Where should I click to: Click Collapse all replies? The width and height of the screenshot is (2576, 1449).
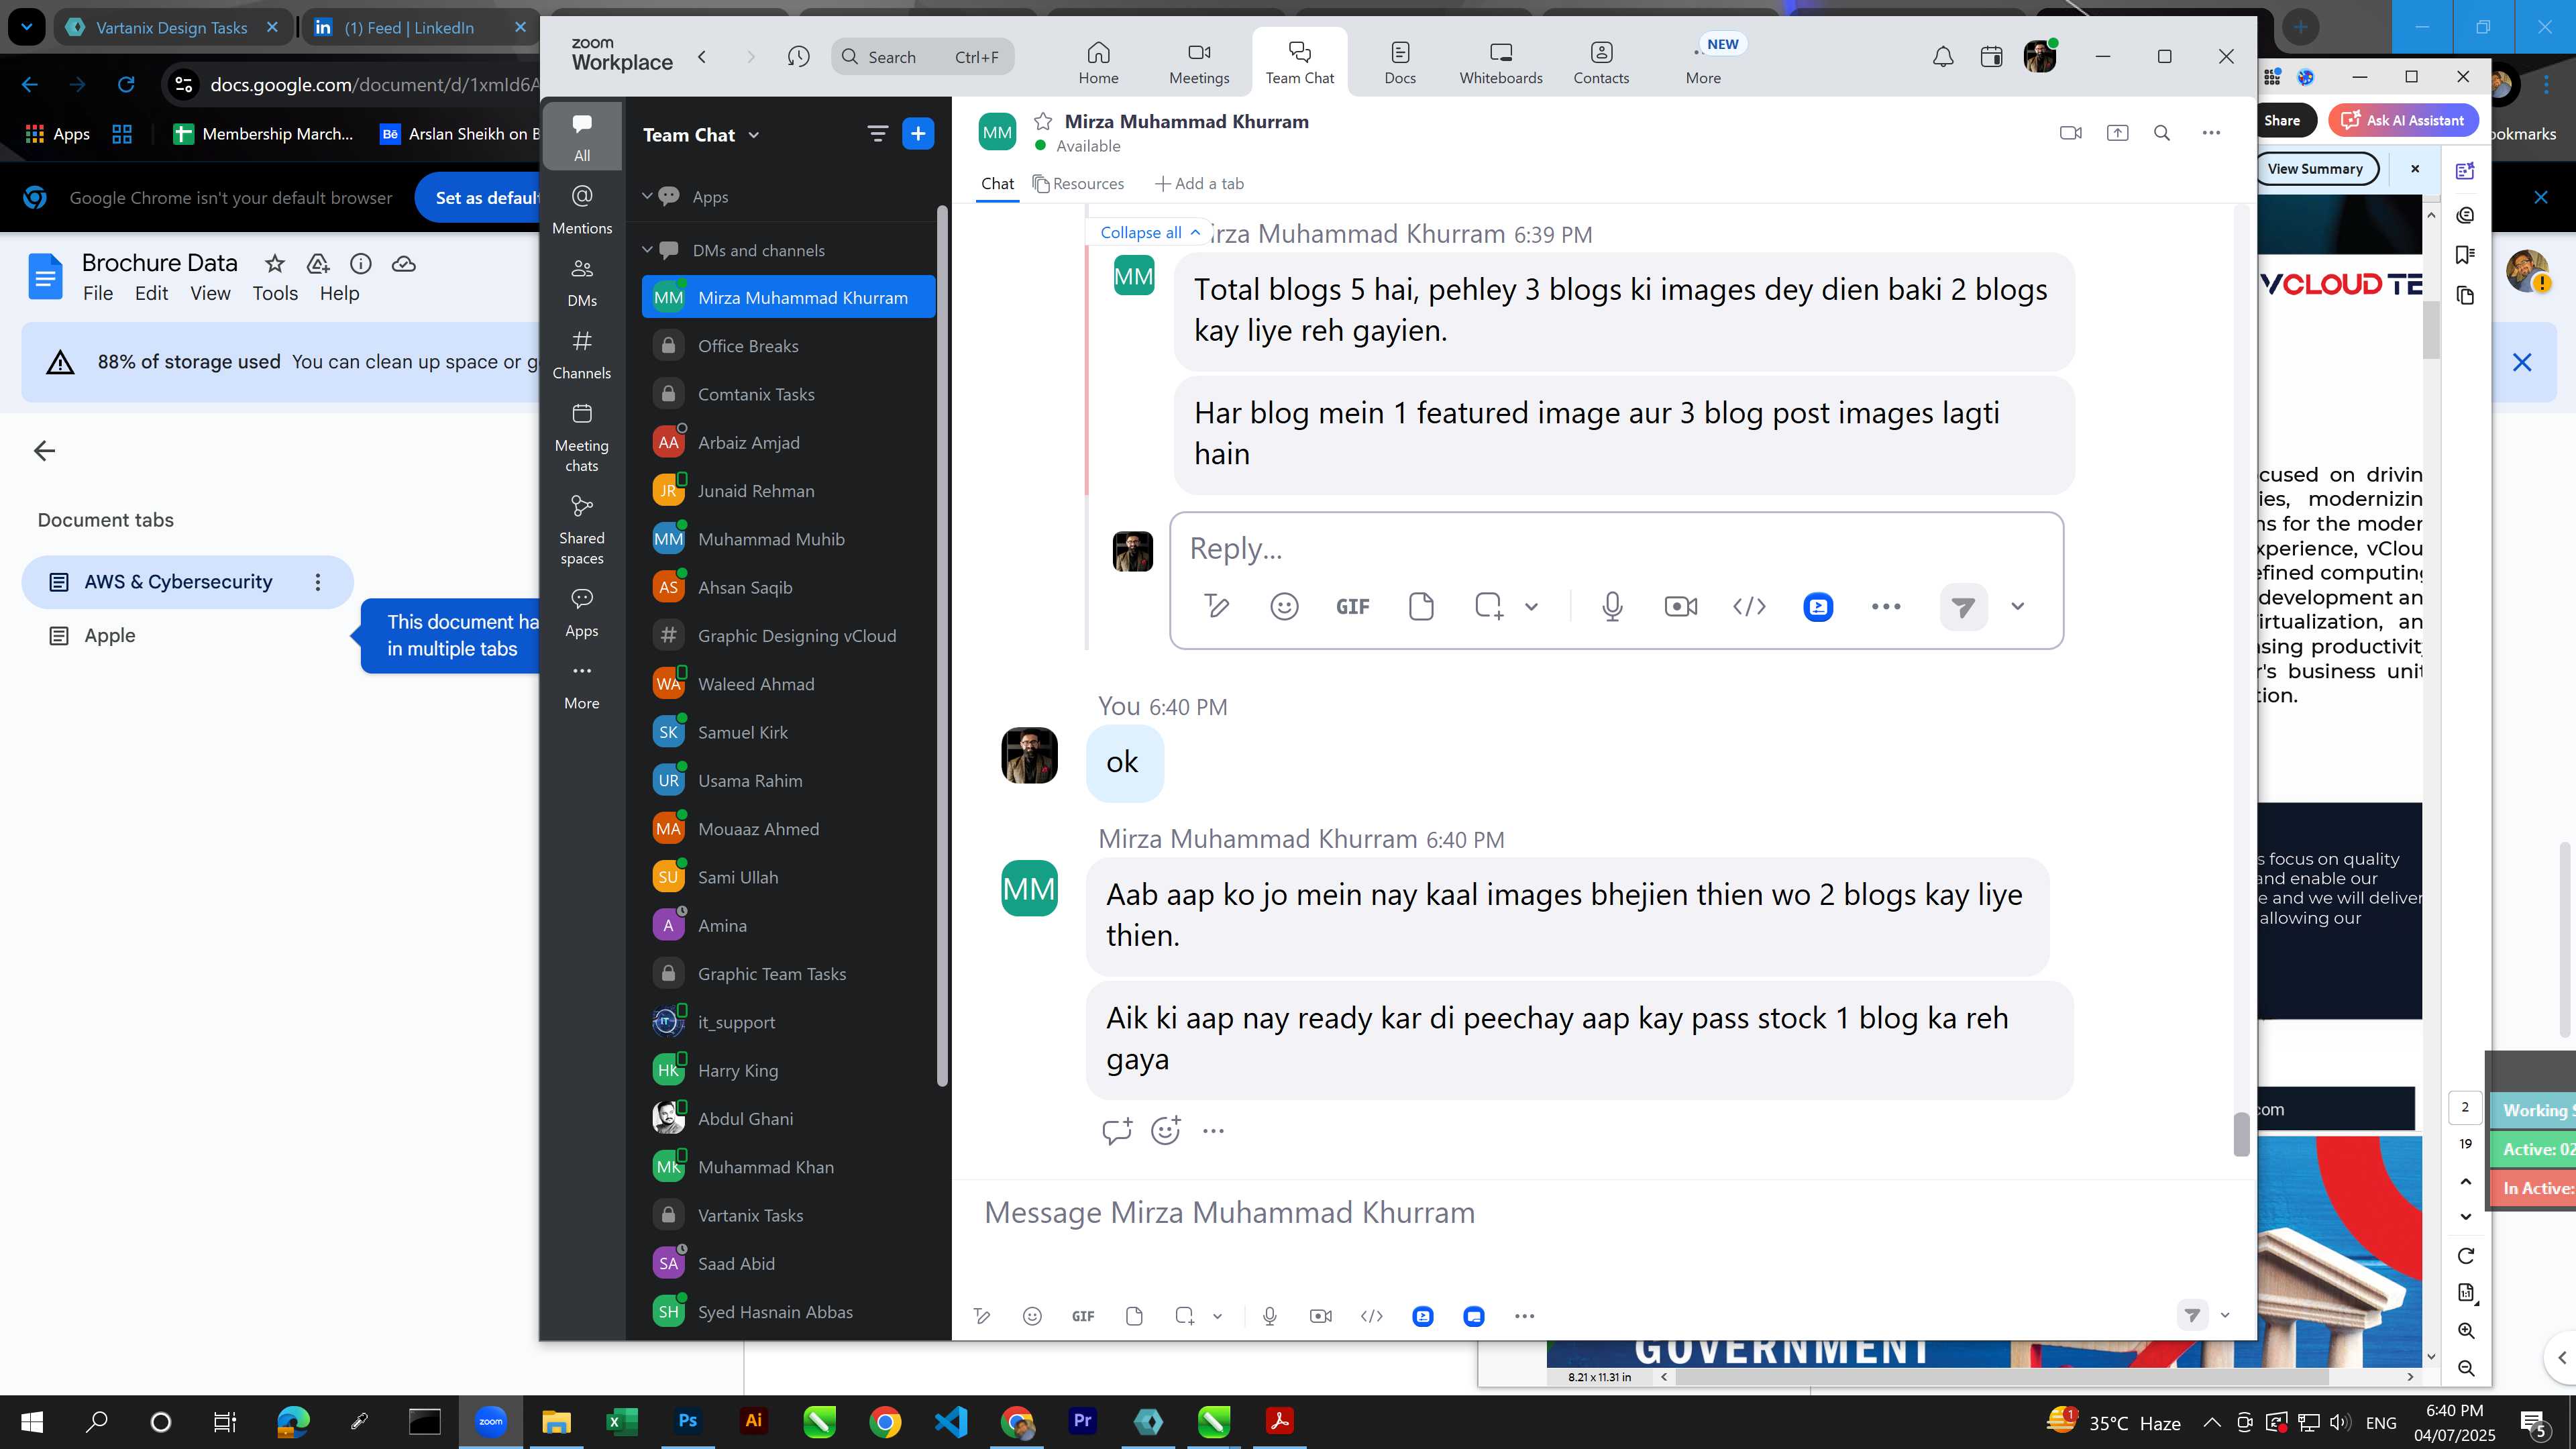[1150, 232]
